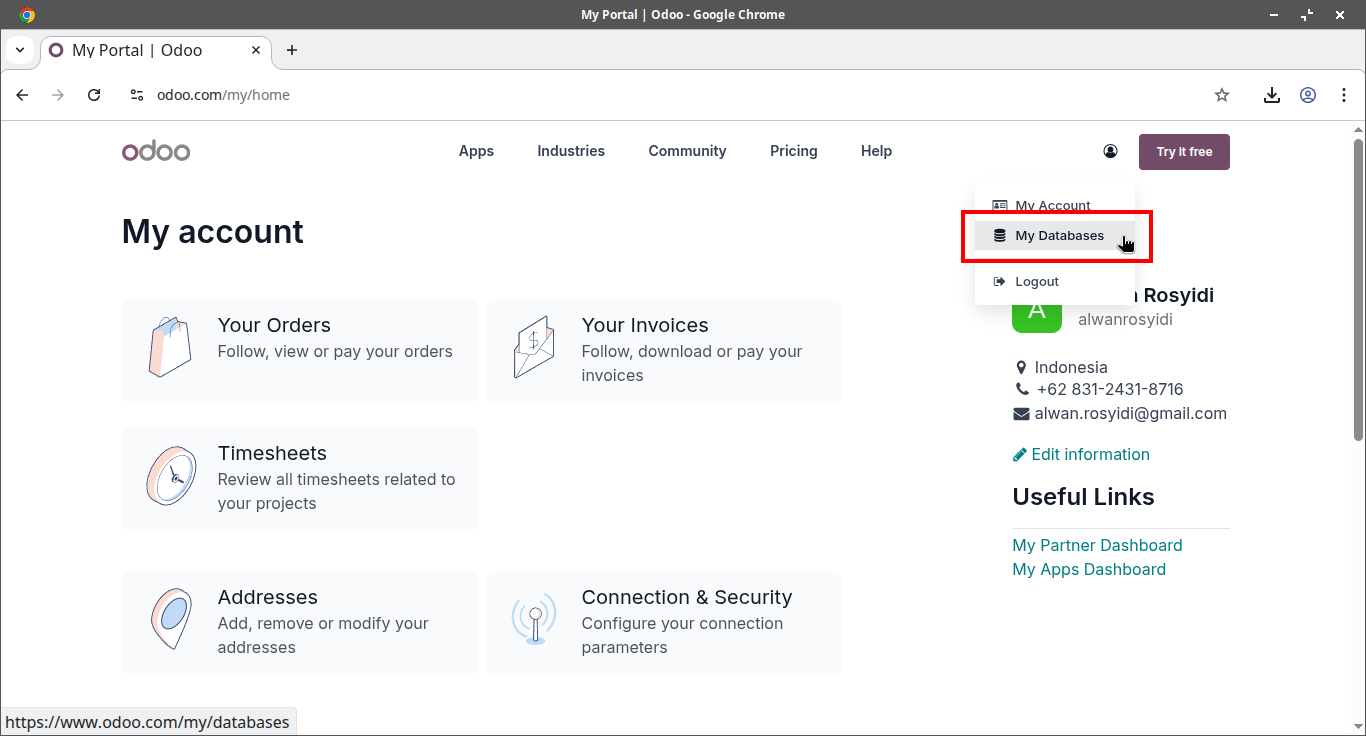Open the user account avatar icon
The image size is (1366, 736).
[1110, 151]
